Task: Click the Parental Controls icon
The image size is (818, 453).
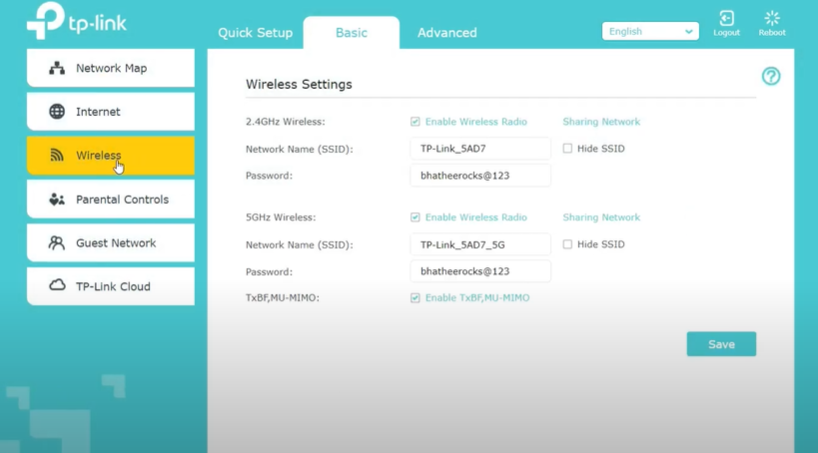Action: (x=57, y=199)
